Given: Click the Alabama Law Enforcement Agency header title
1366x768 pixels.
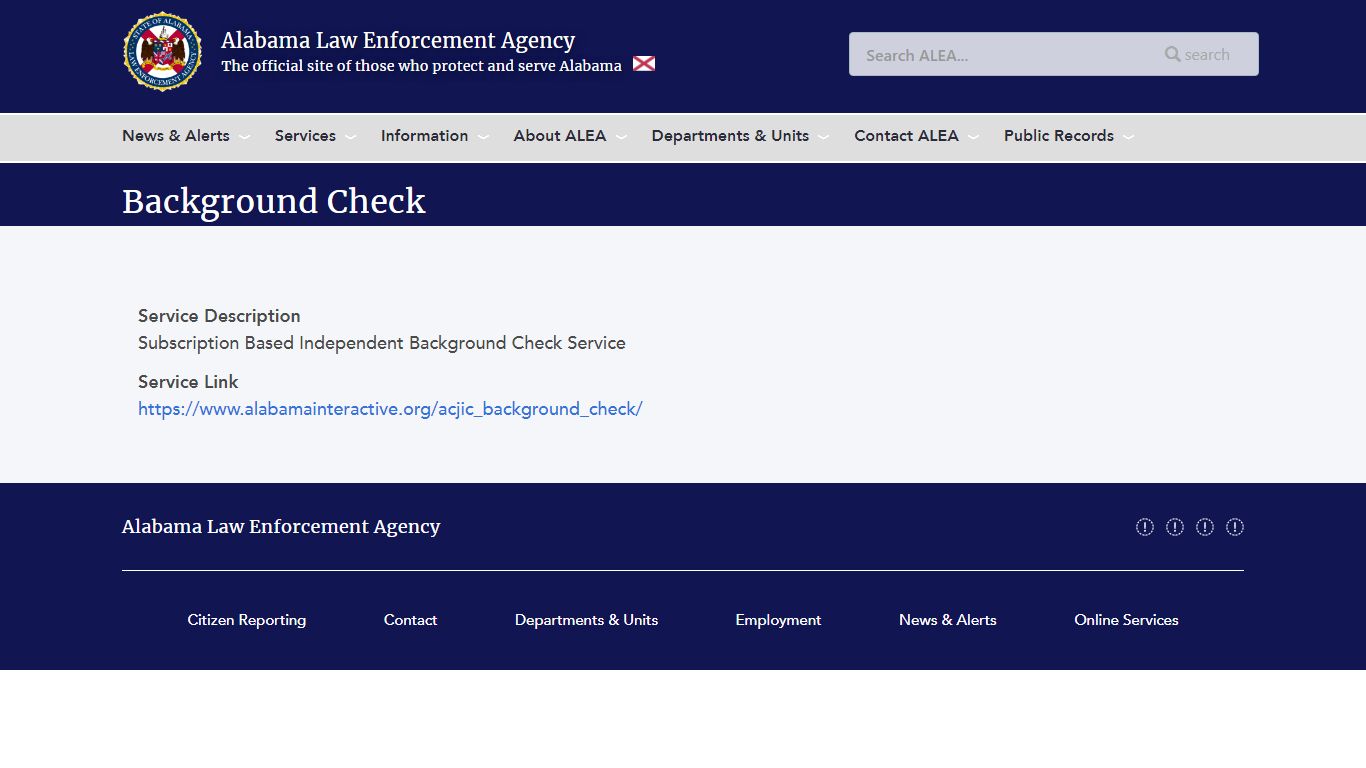Looking at the screenshot, I should 398,40.
